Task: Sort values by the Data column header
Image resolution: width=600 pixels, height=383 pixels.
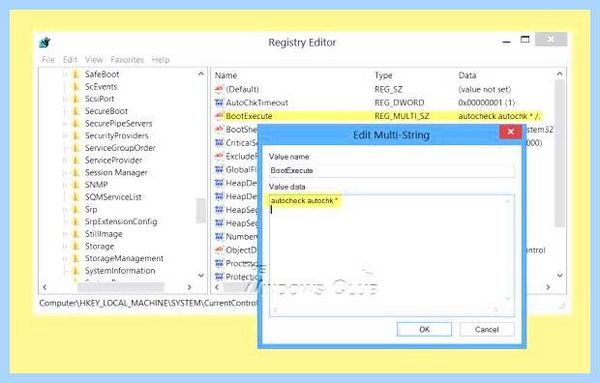Action: [467, 75]
